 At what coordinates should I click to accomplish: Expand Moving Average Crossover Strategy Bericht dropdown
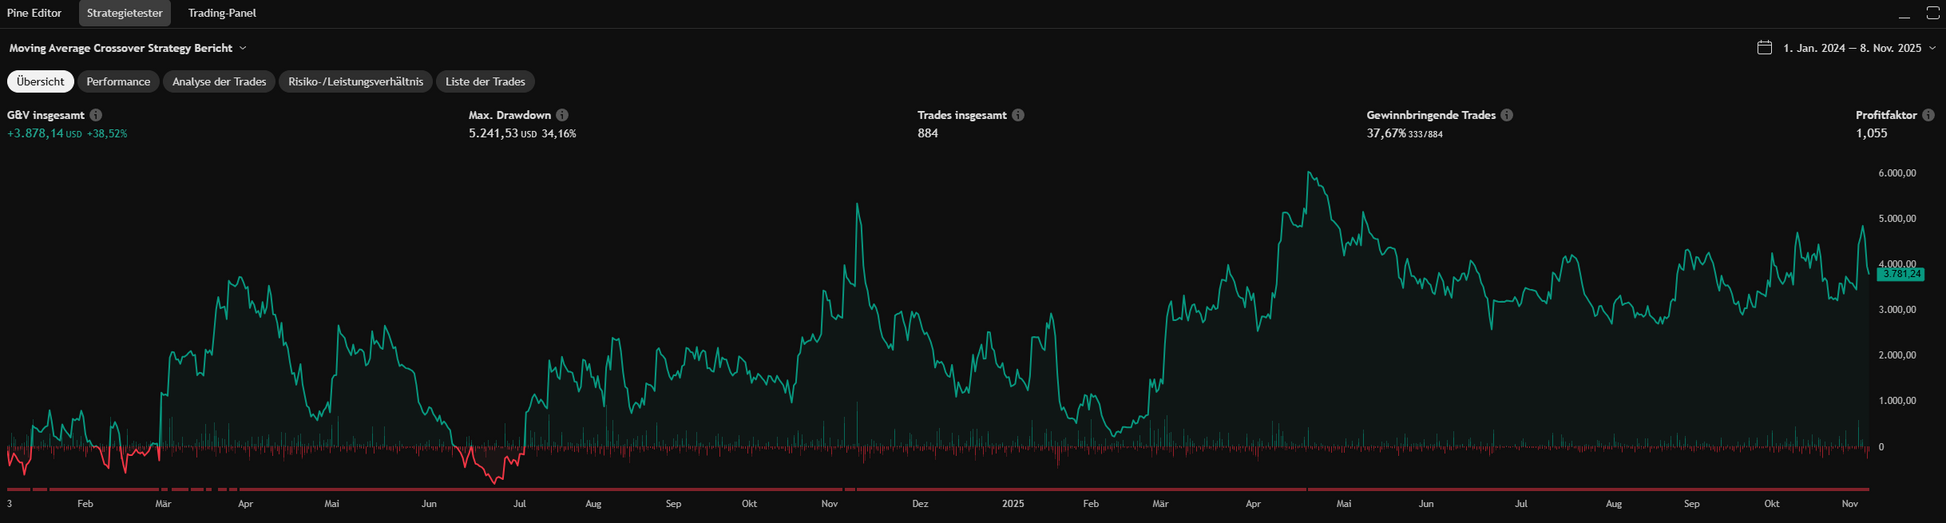coord(243,48)
